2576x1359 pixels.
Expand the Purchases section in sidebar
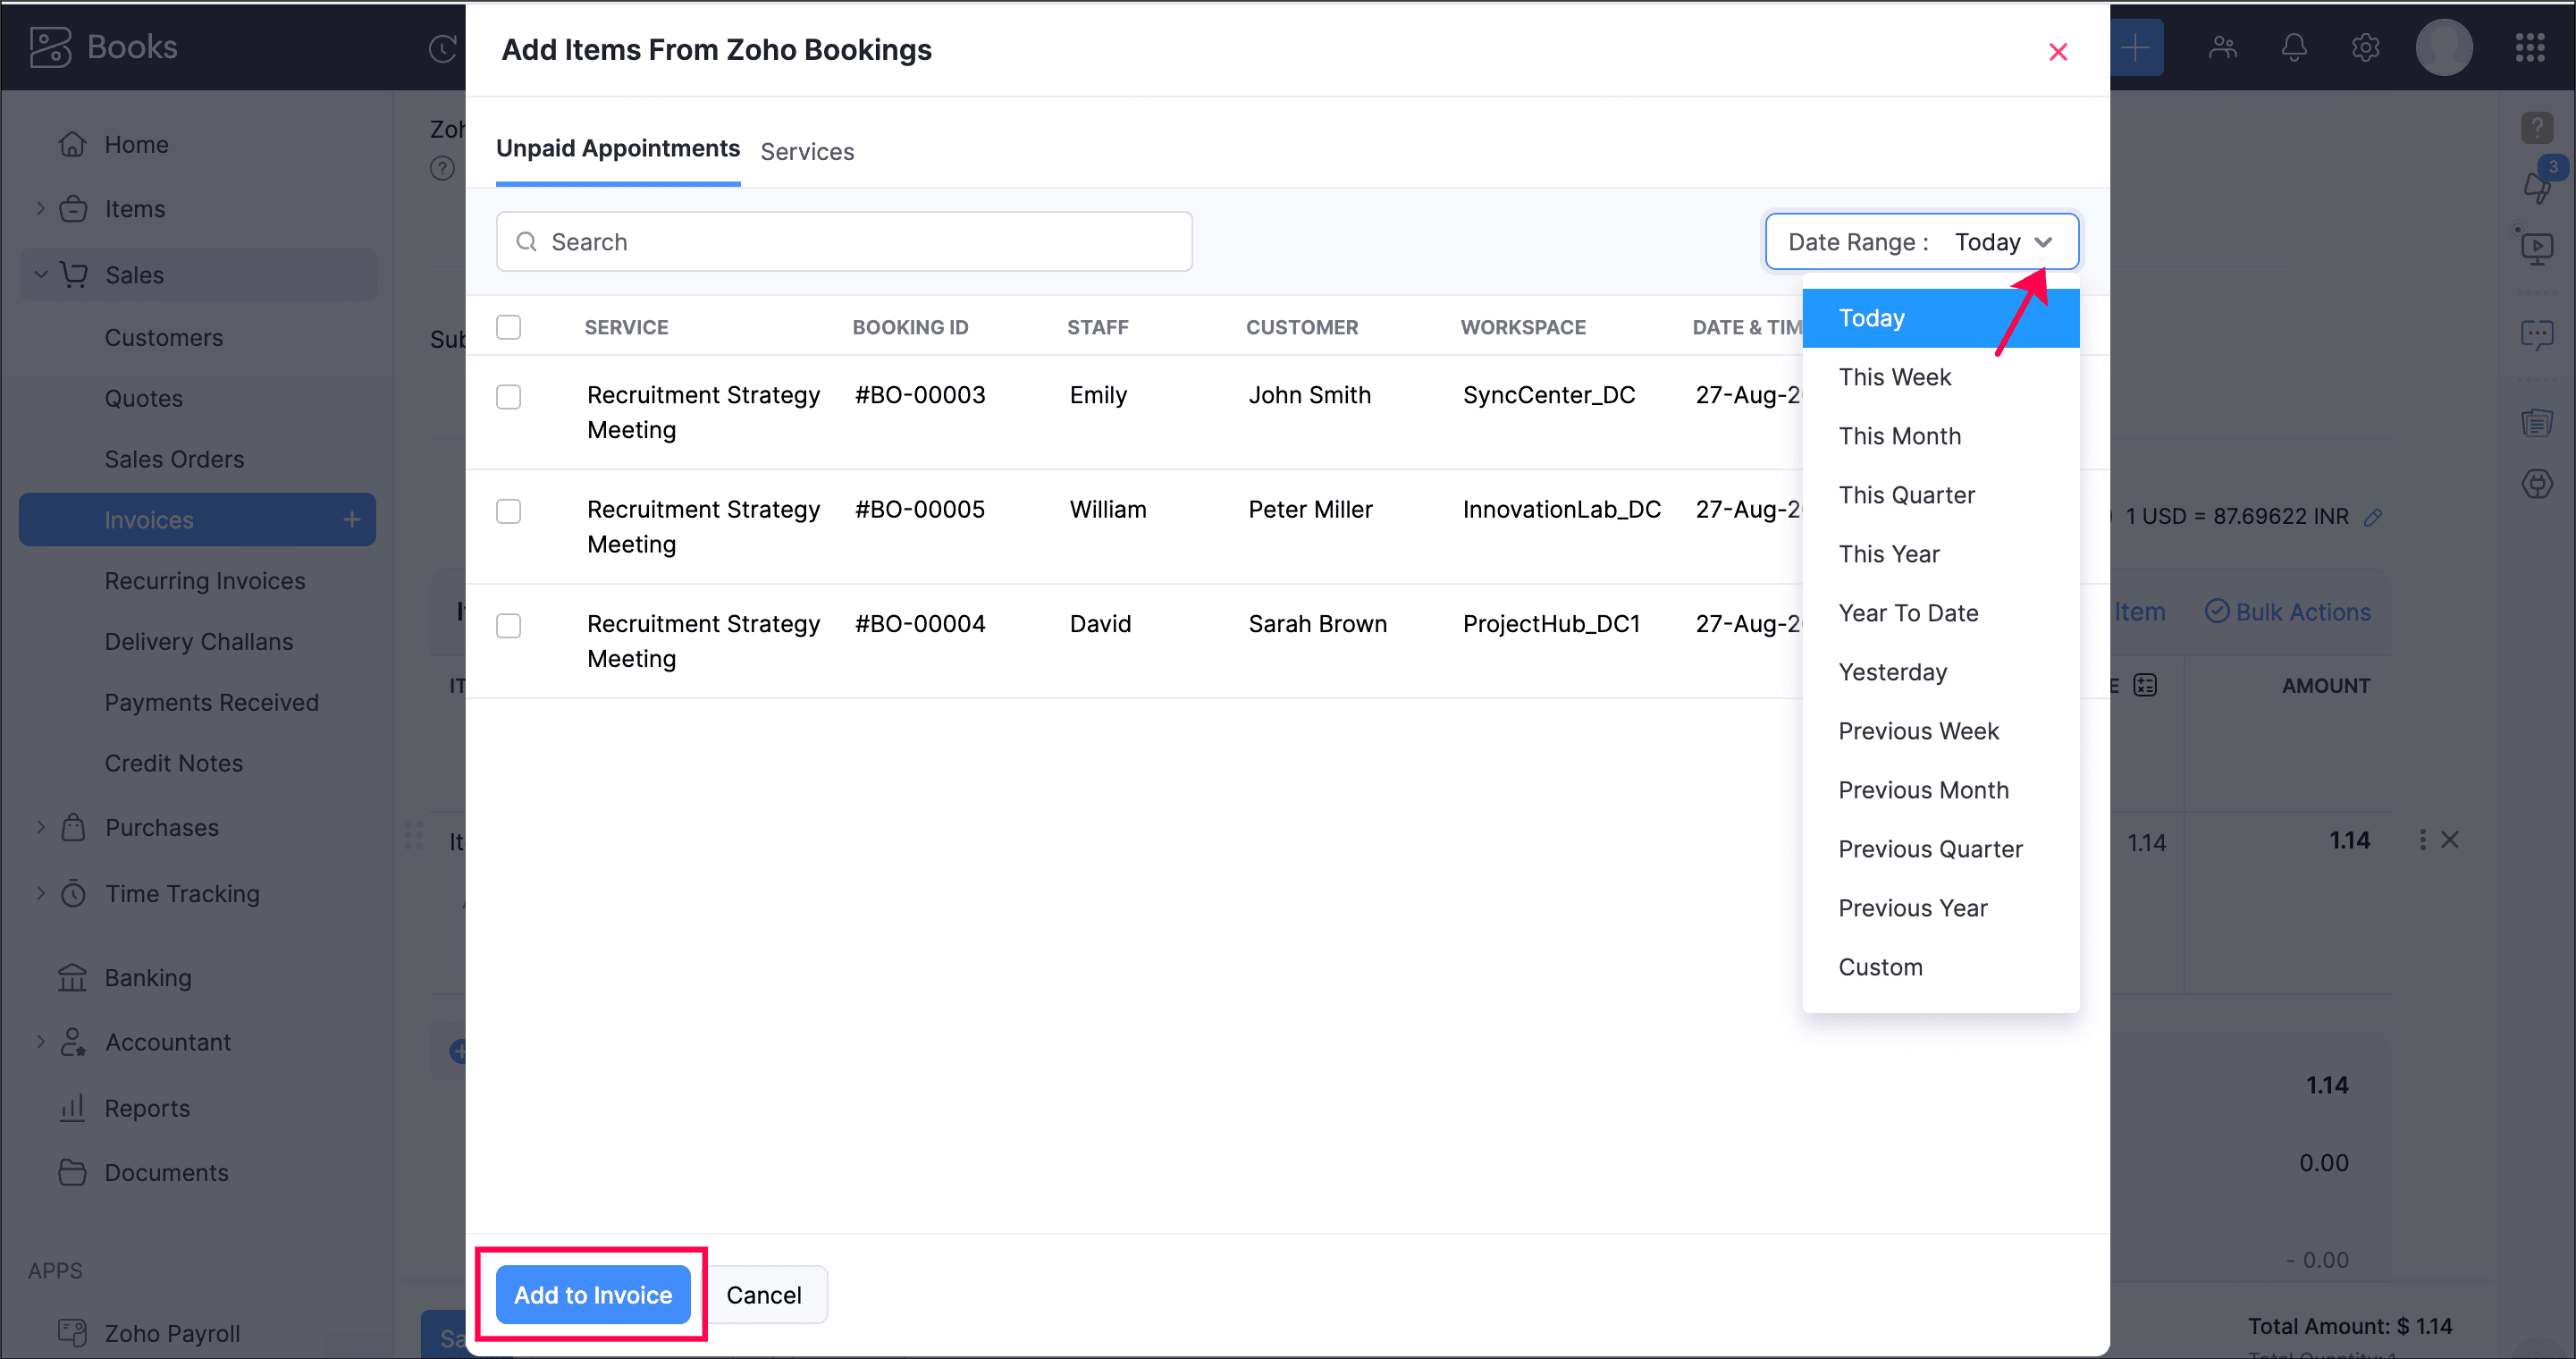[x=41, y=827]
